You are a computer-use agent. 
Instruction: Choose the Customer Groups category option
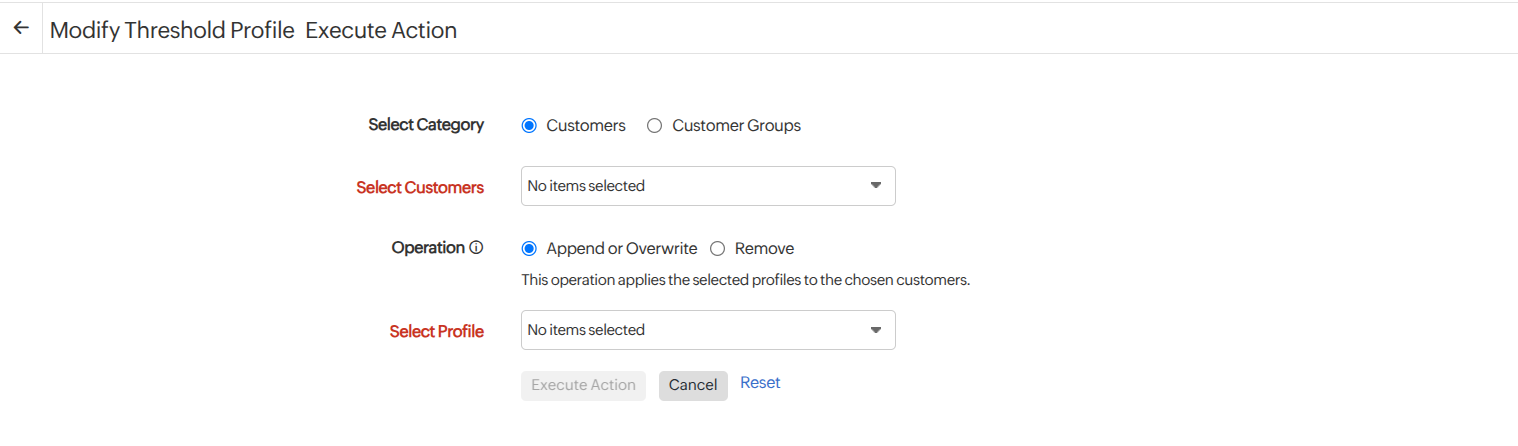[655, 126]
